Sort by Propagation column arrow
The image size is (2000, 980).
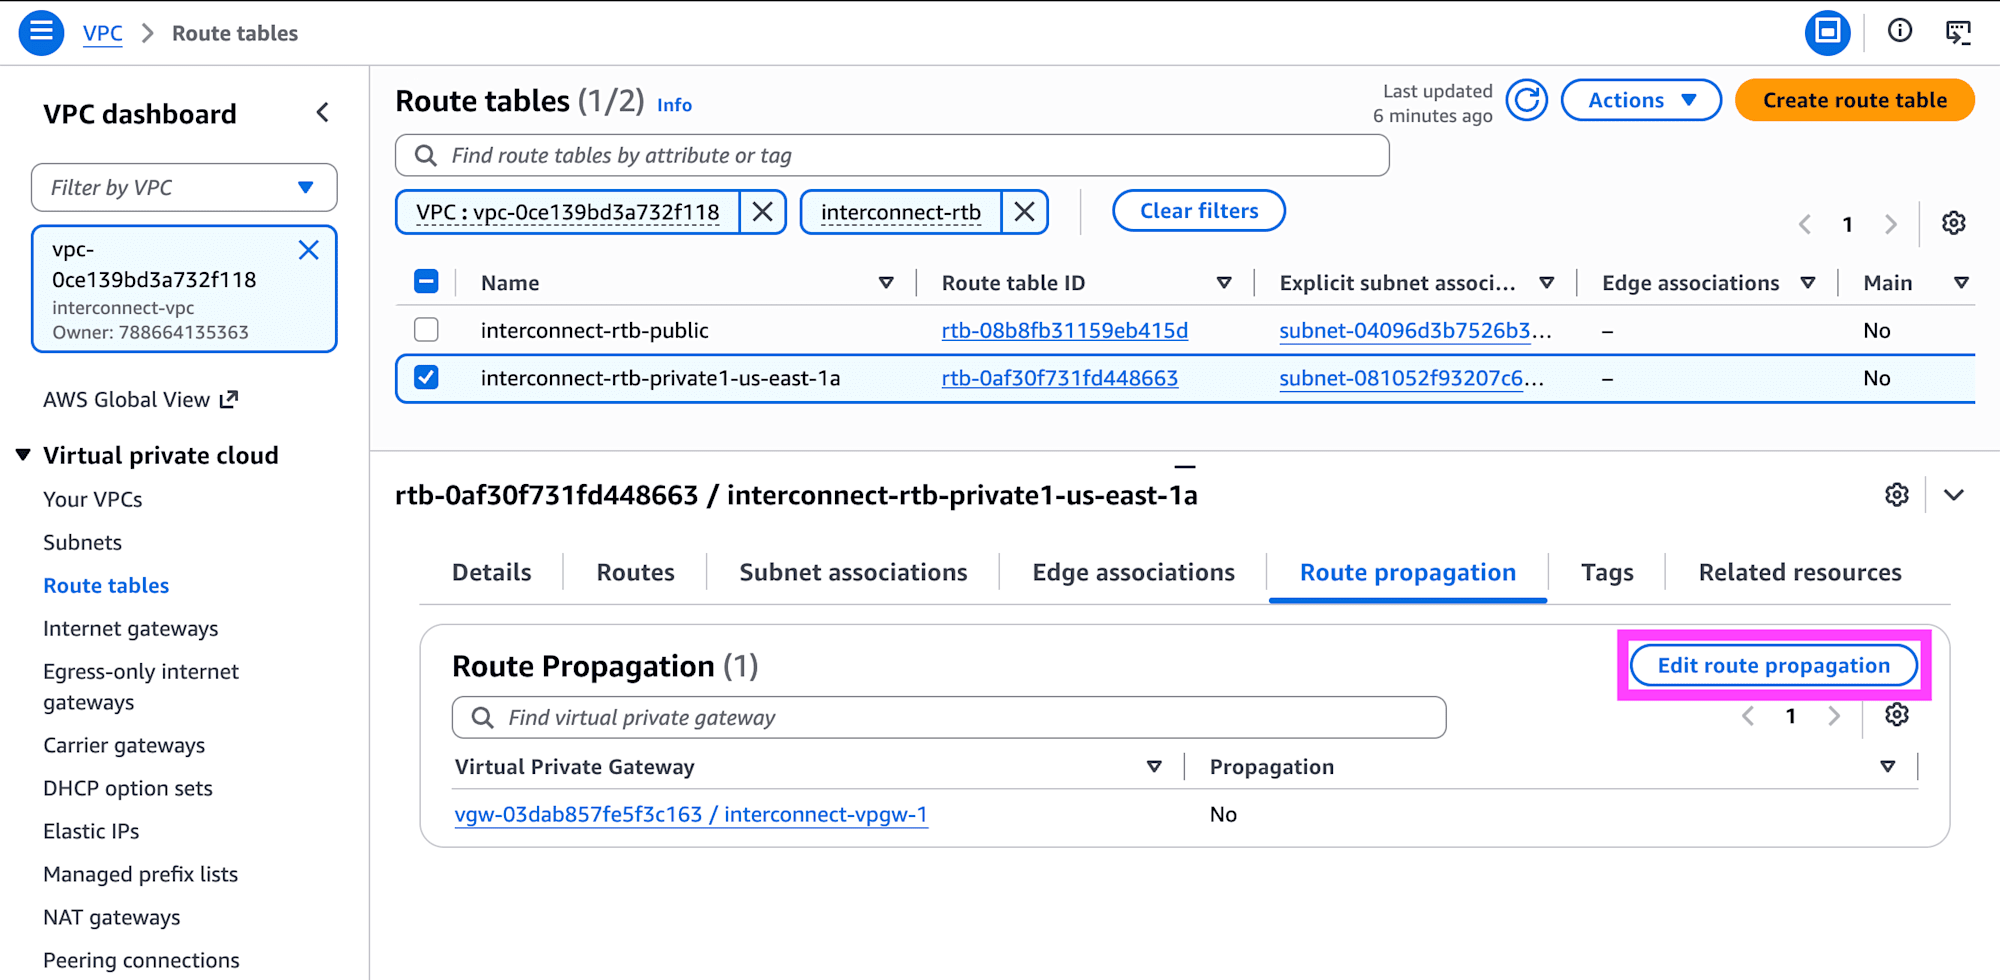tap(1888, 767)
